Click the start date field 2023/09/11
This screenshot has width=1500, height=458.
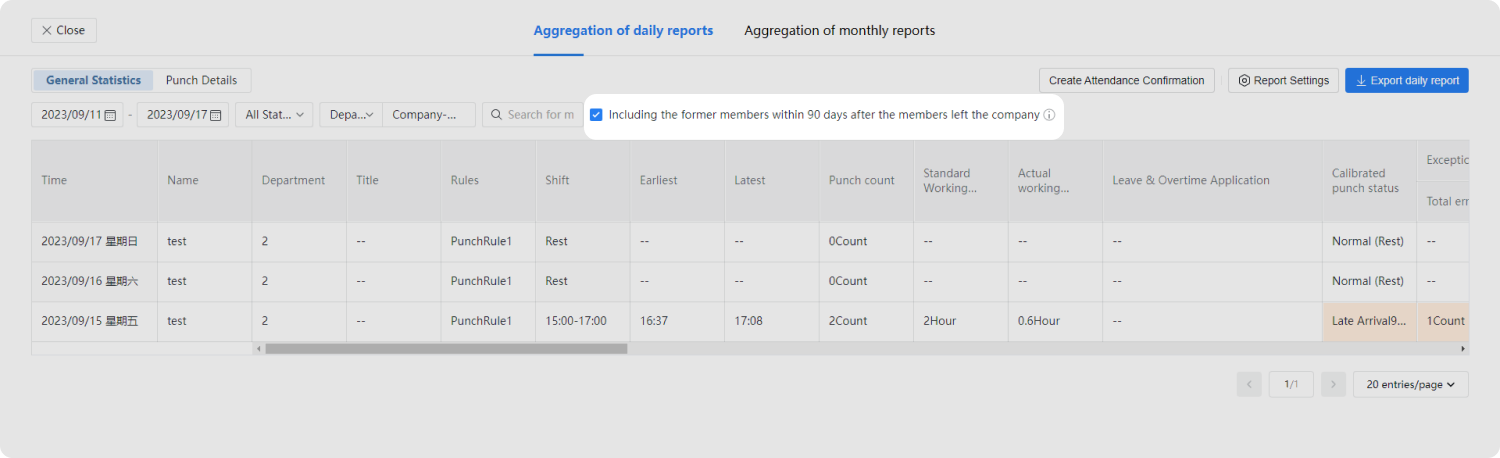[77, 115]
